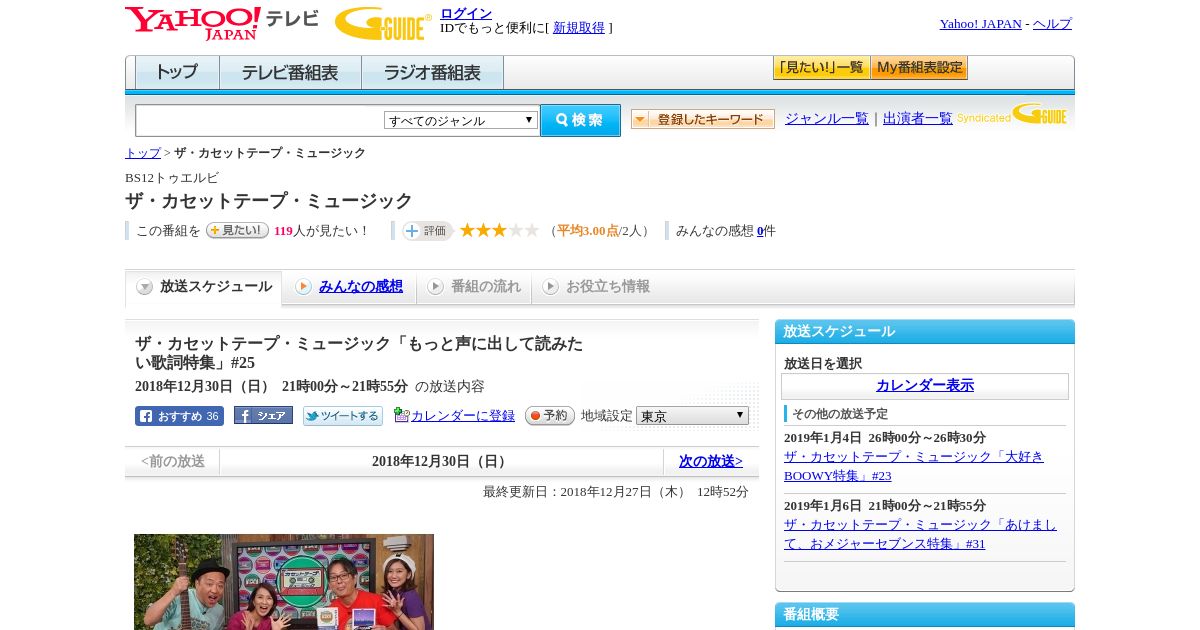Click Facebook おすすめ button
This screenshot has width=1200, height=630.
pyautogui.click(x=179, y=416)
